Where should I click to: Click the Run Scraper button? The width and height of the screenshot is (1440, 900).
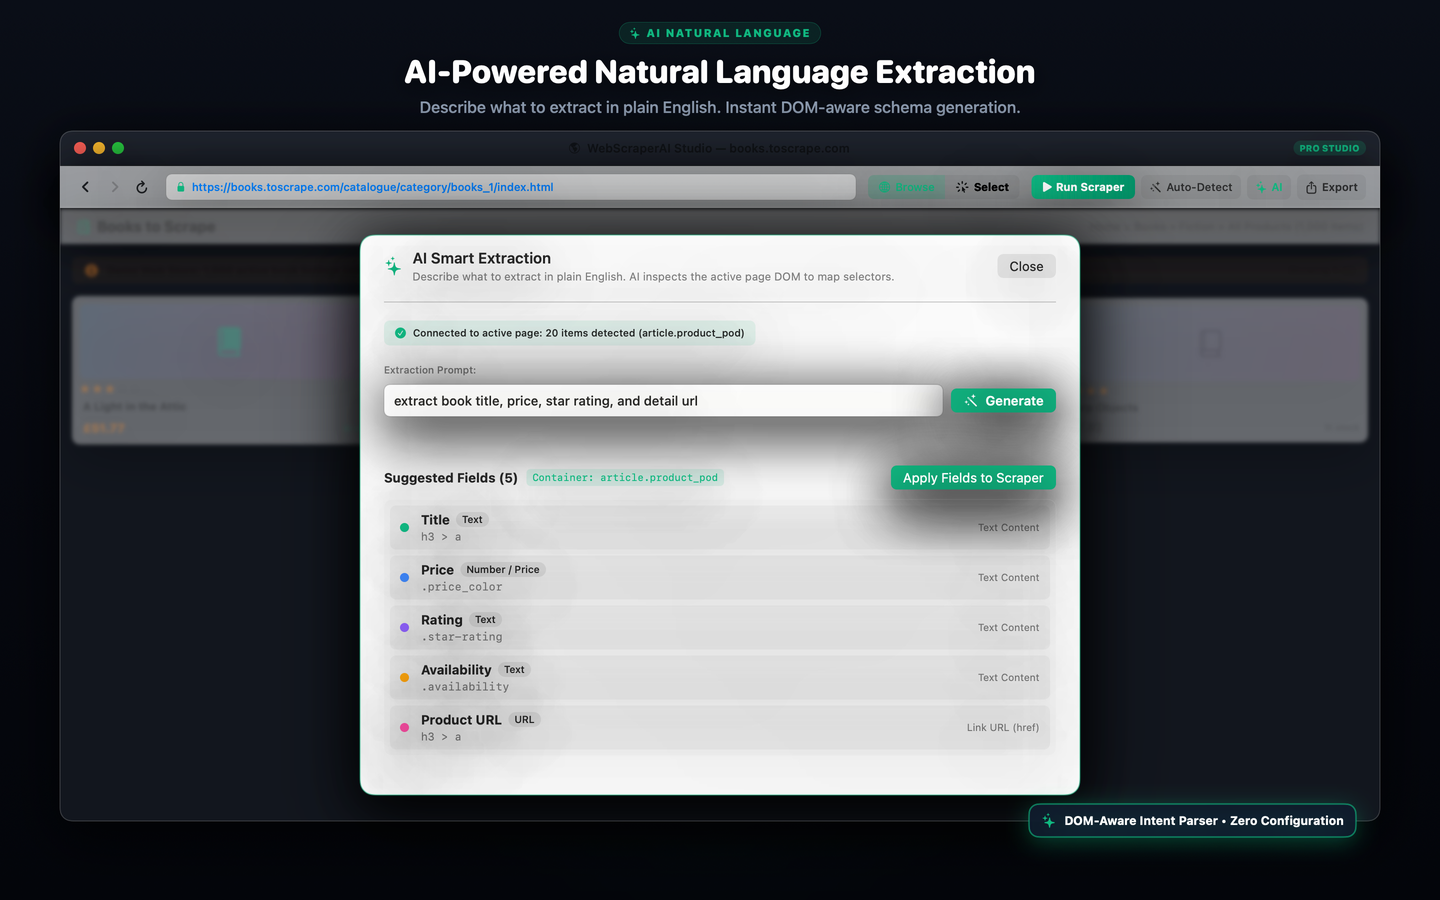point(1083,187)
